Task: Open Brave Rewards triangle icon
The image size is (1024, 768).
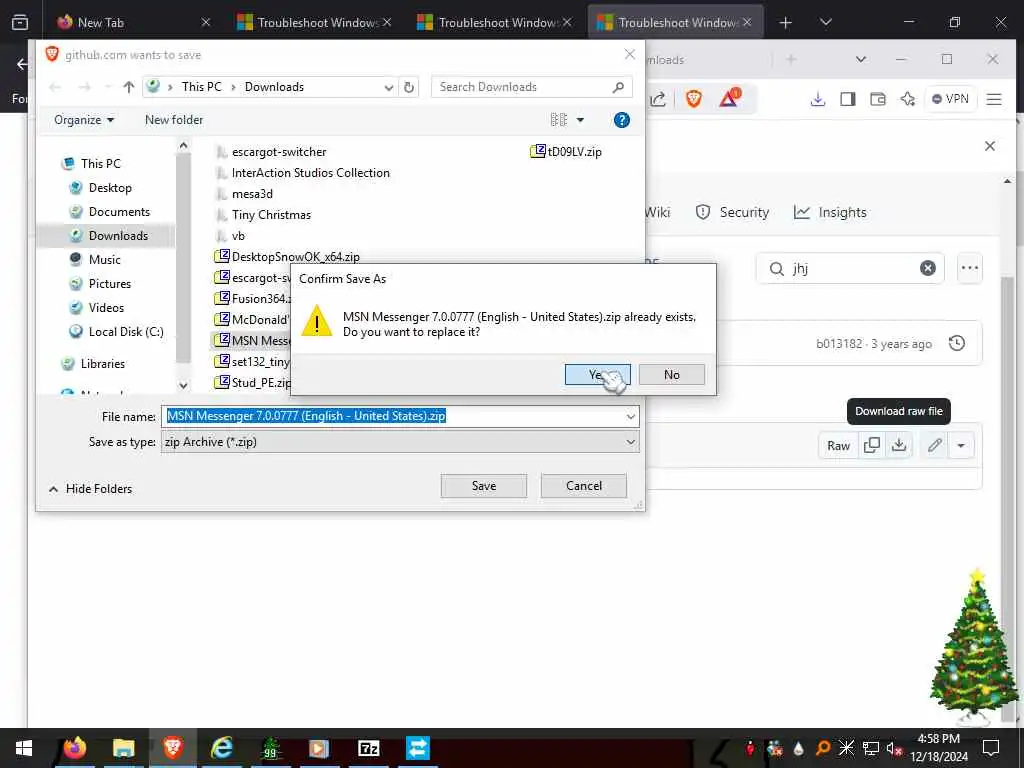Action: click(730, 98)
